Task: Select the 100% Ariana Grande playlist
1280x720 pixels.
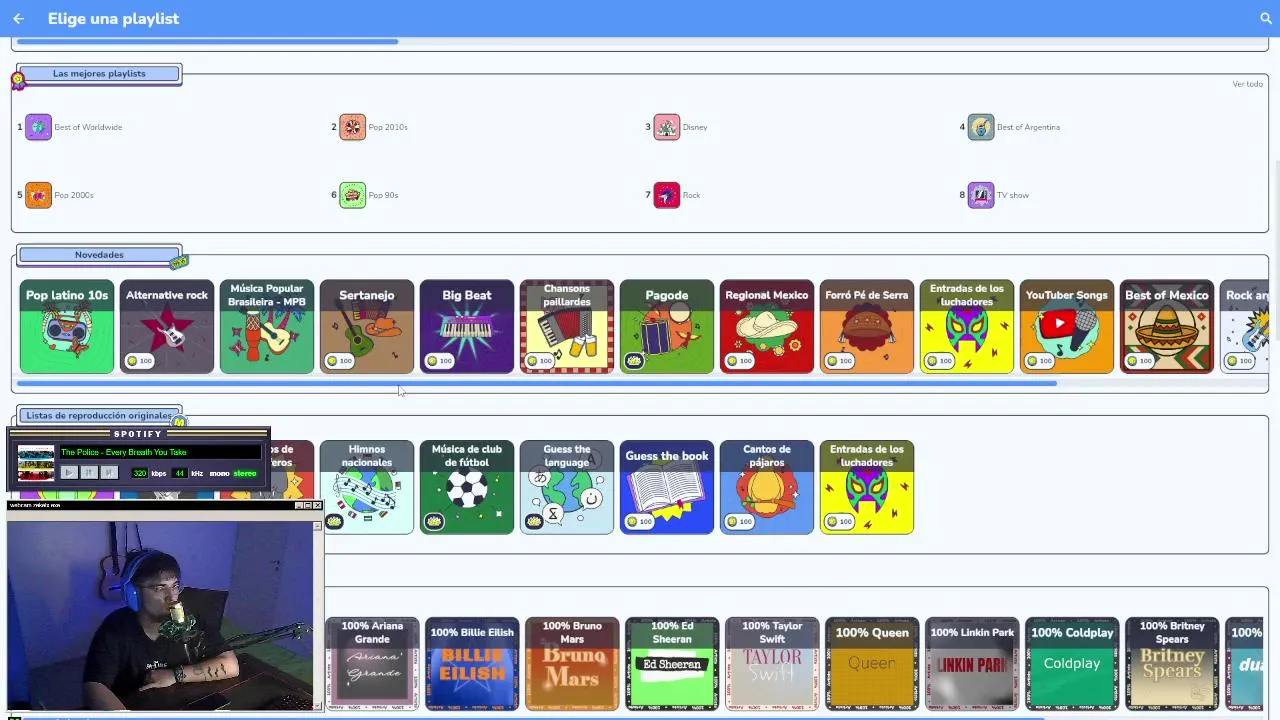Action: pos(372,664)
